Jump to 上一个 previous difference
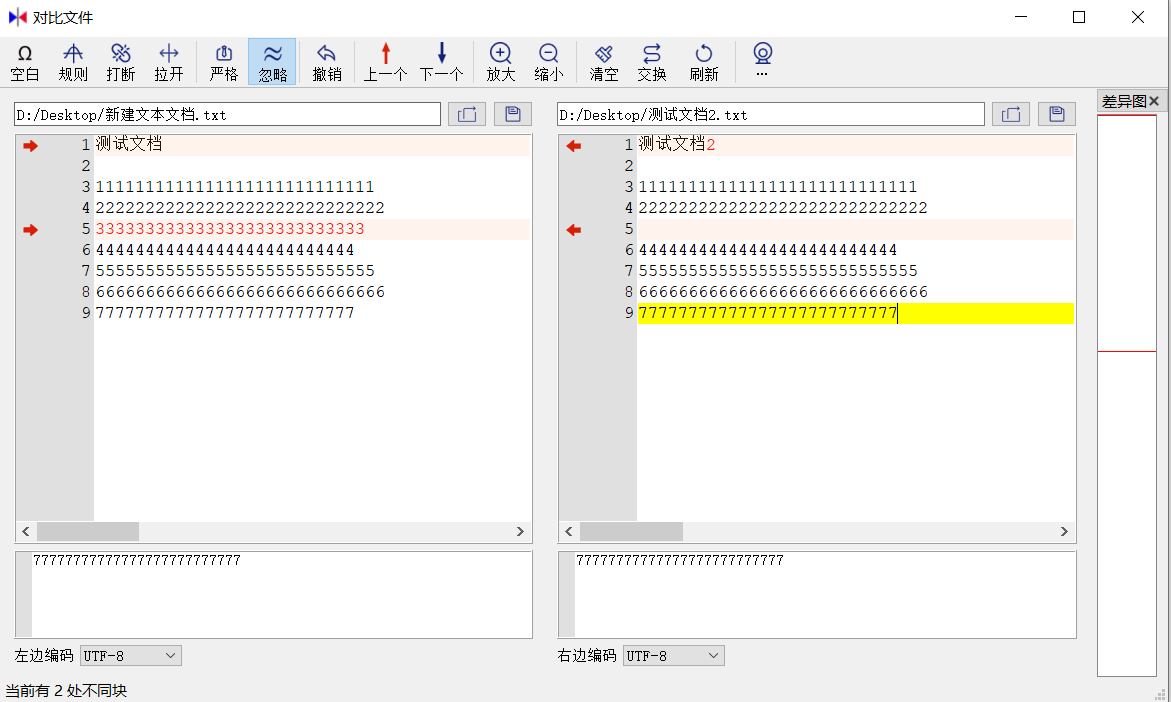The image size is (1171, 702). (385, 62)
